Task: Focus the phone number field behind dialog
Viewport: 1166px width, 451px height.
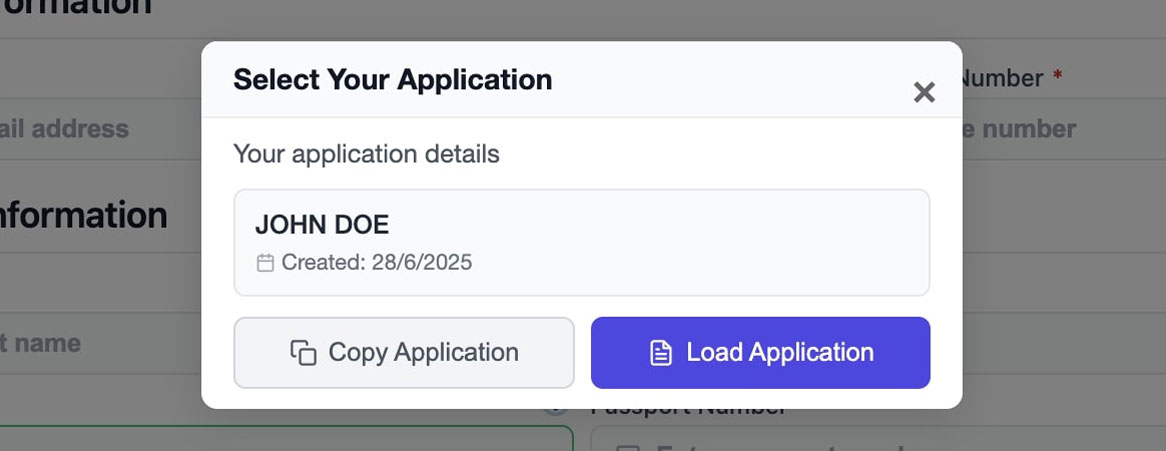Action: [1020, 129]
